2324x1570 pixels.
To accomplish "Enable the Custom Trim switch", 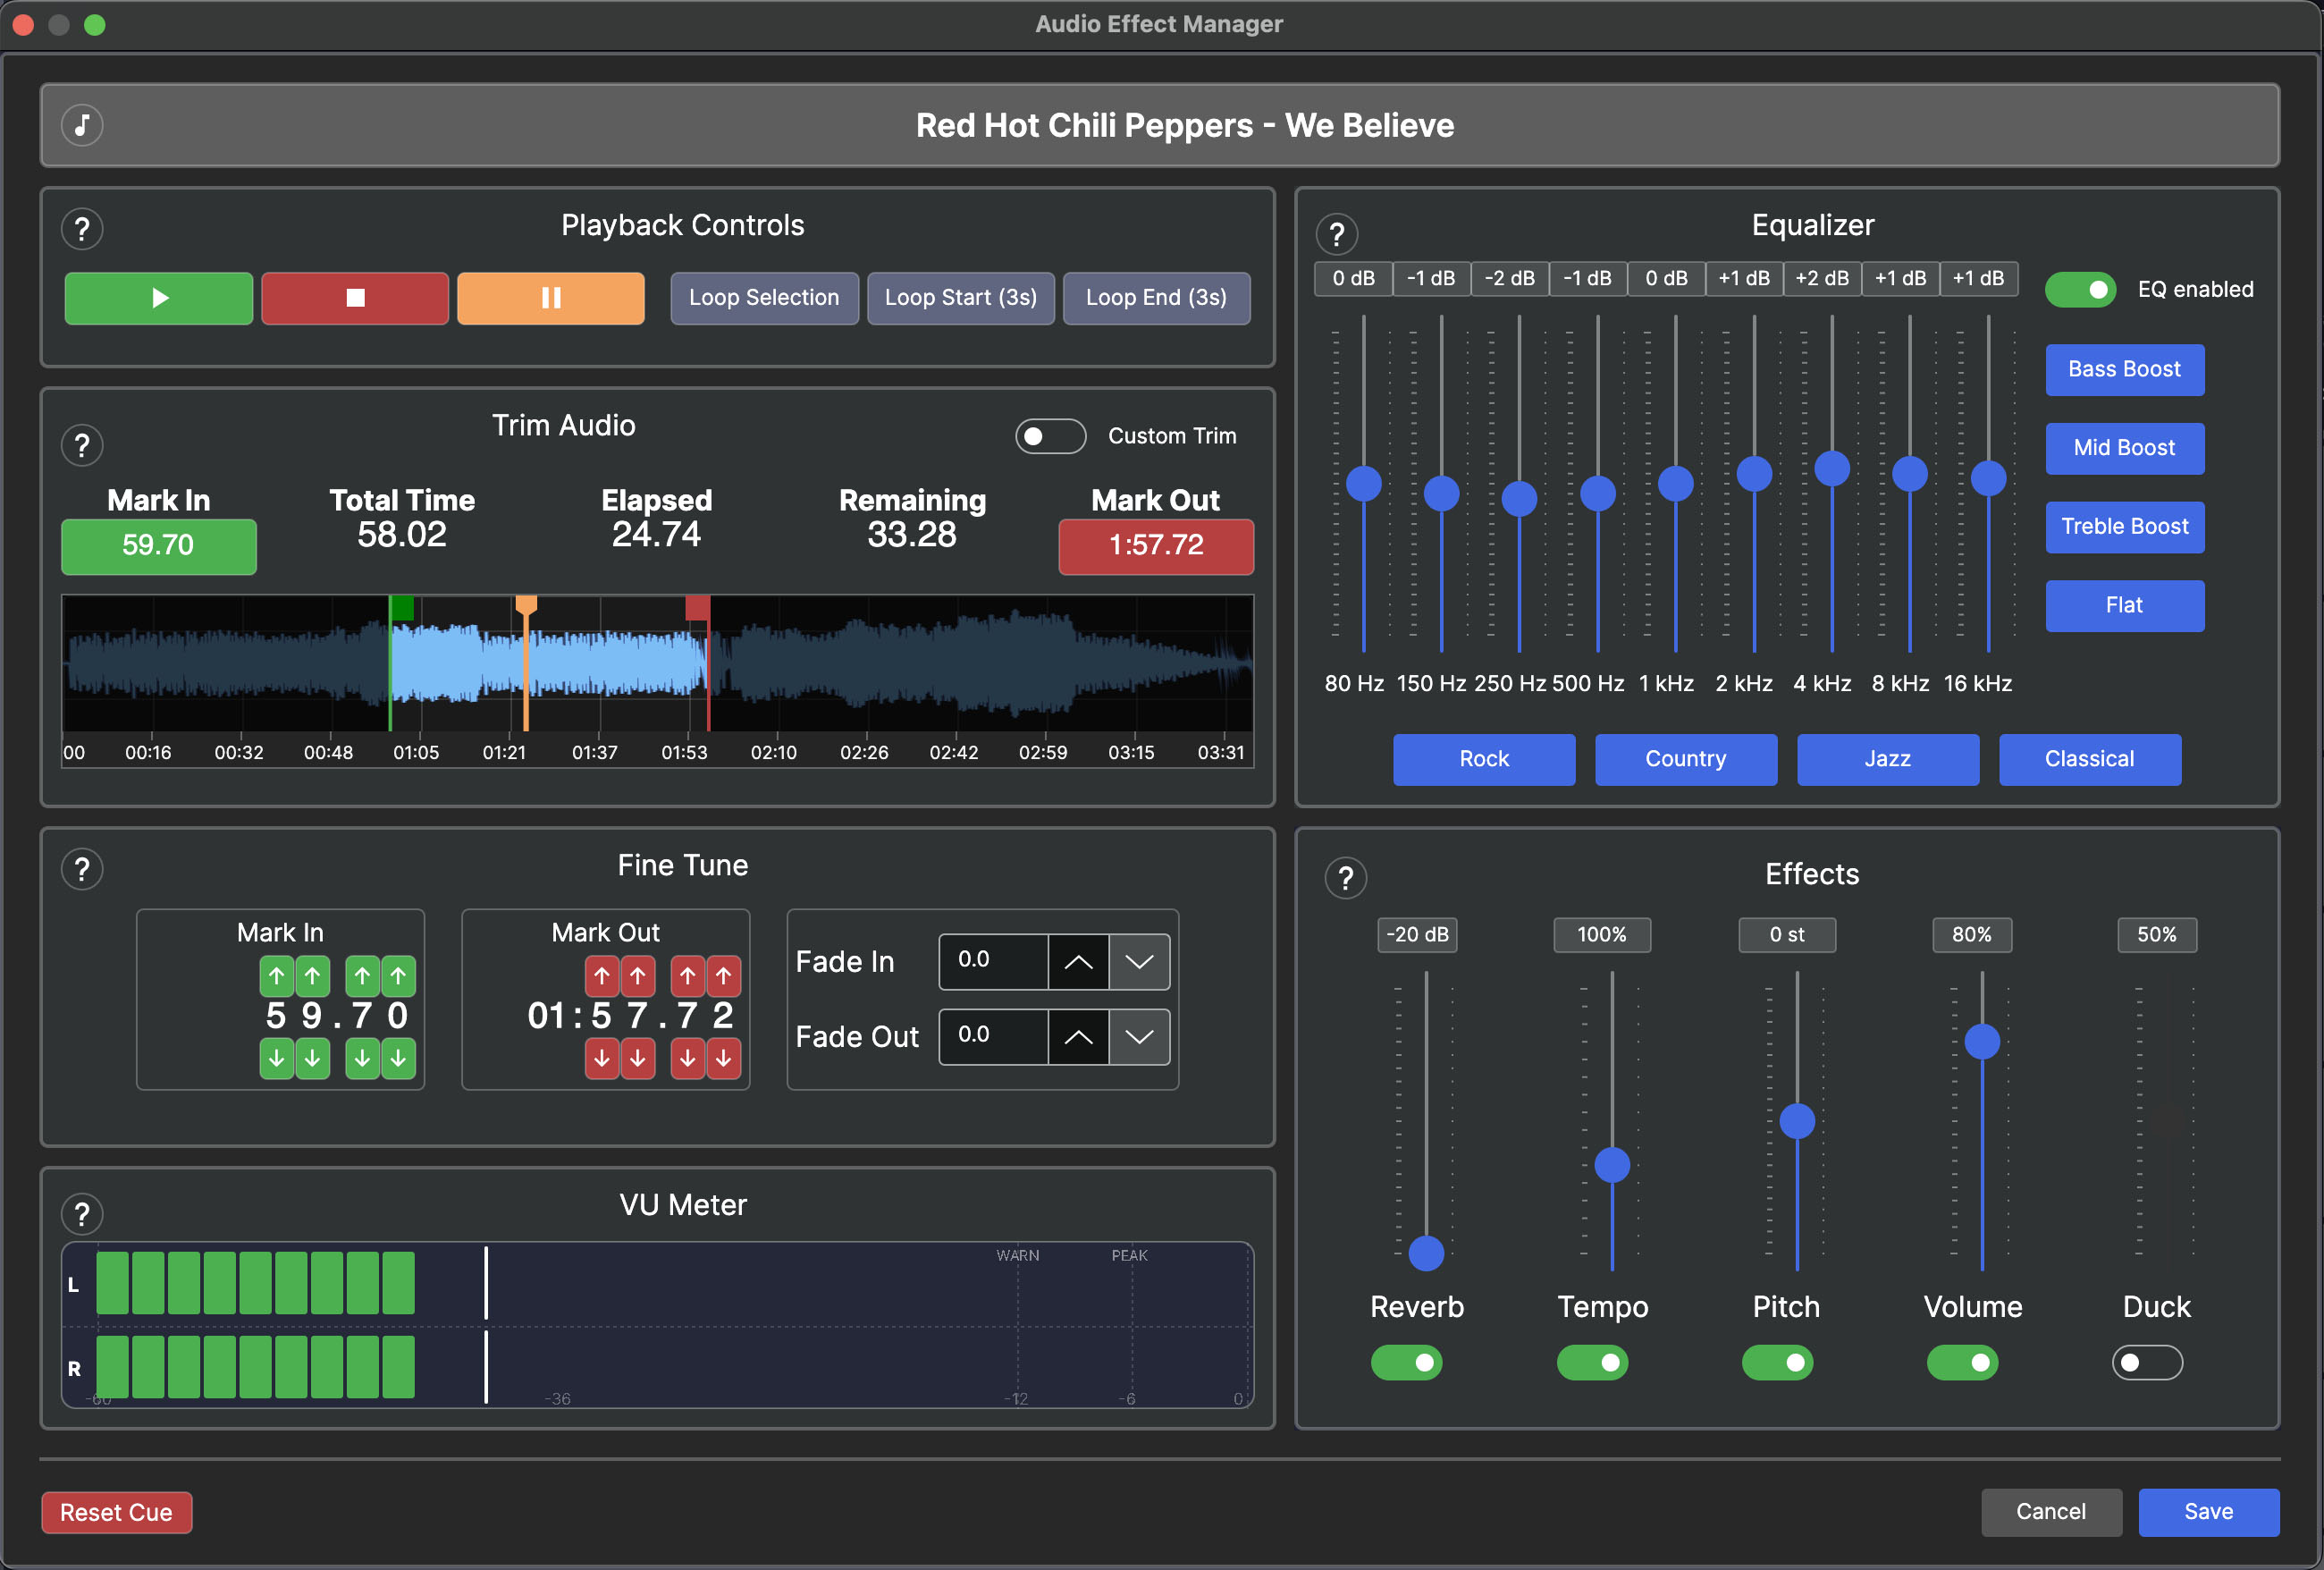I will (x=1049, y=436).
